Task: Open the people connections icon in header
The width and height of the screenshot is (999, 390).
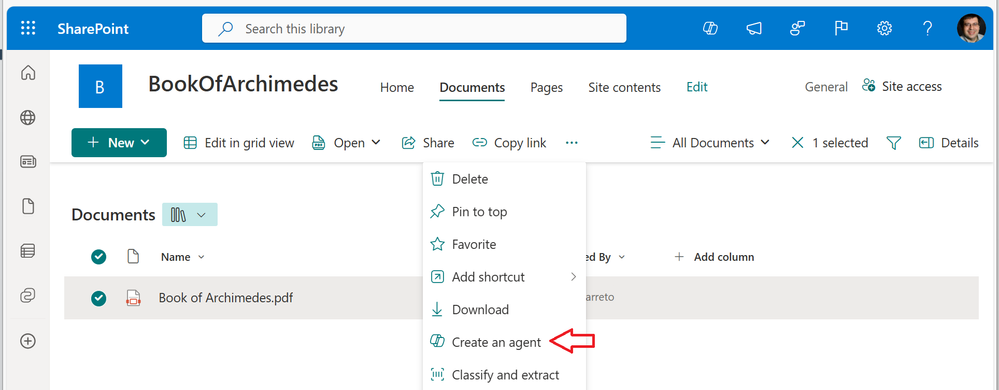Action: (798, 29)
